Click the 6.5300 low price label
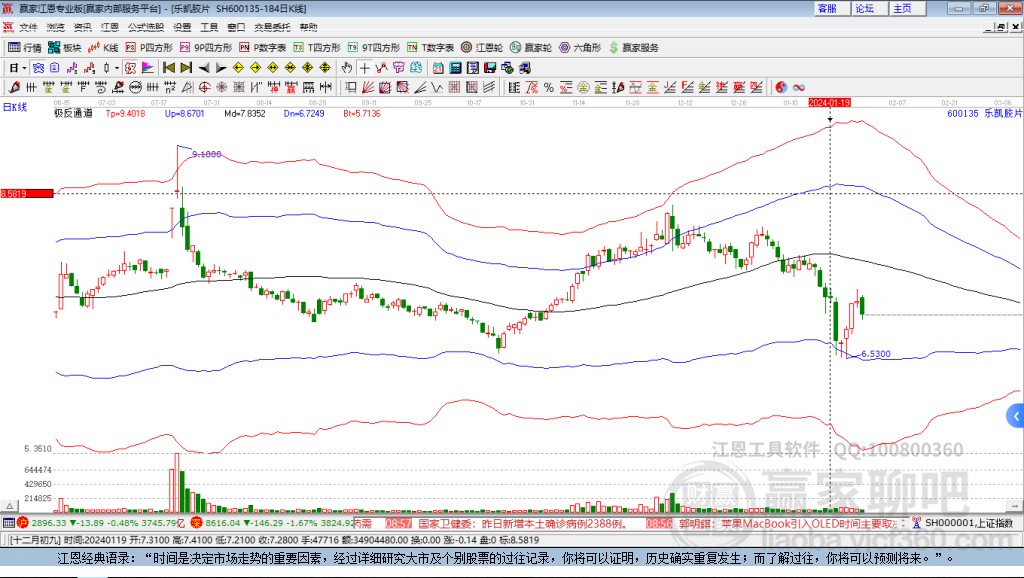The image size is (1024, 578). [876, 354]
